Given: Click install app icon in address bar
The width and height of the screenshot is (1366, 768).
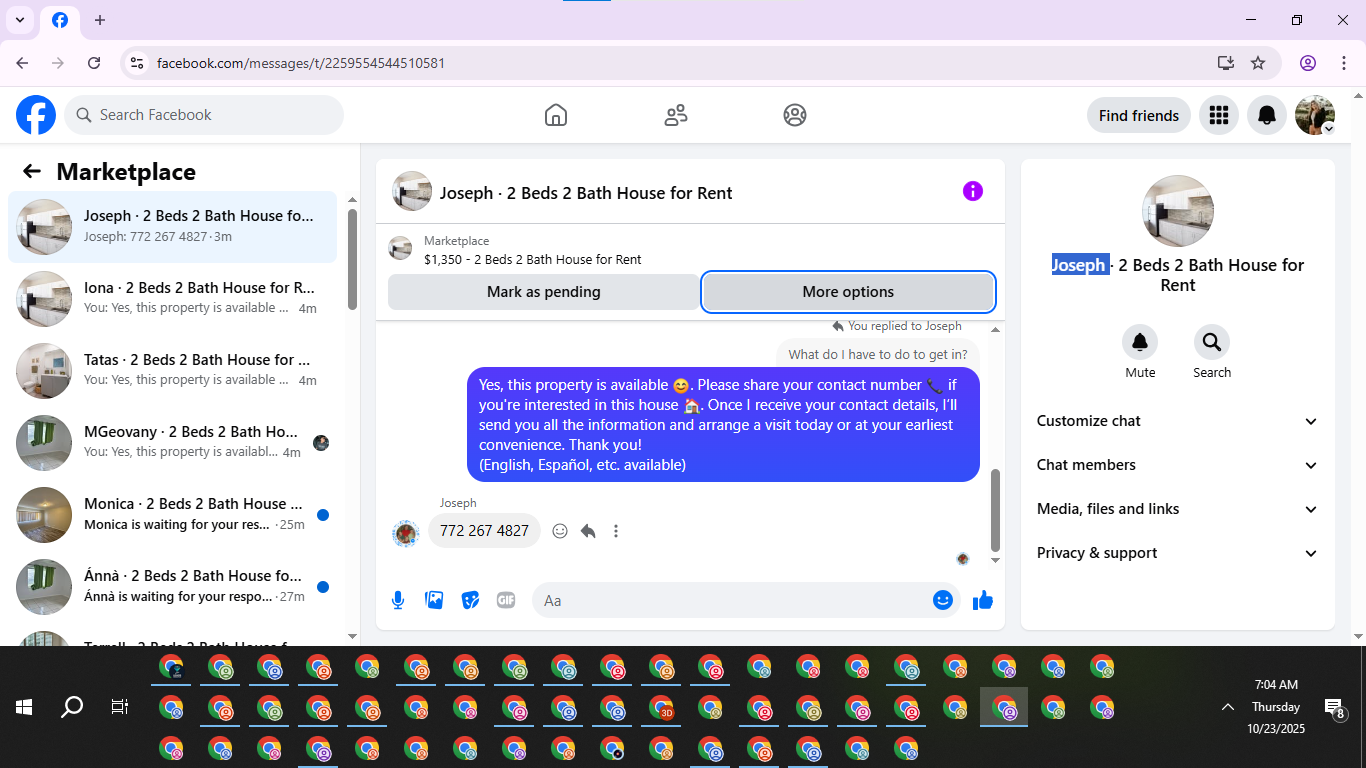Looking at the screenshot, I should 1226,63.
